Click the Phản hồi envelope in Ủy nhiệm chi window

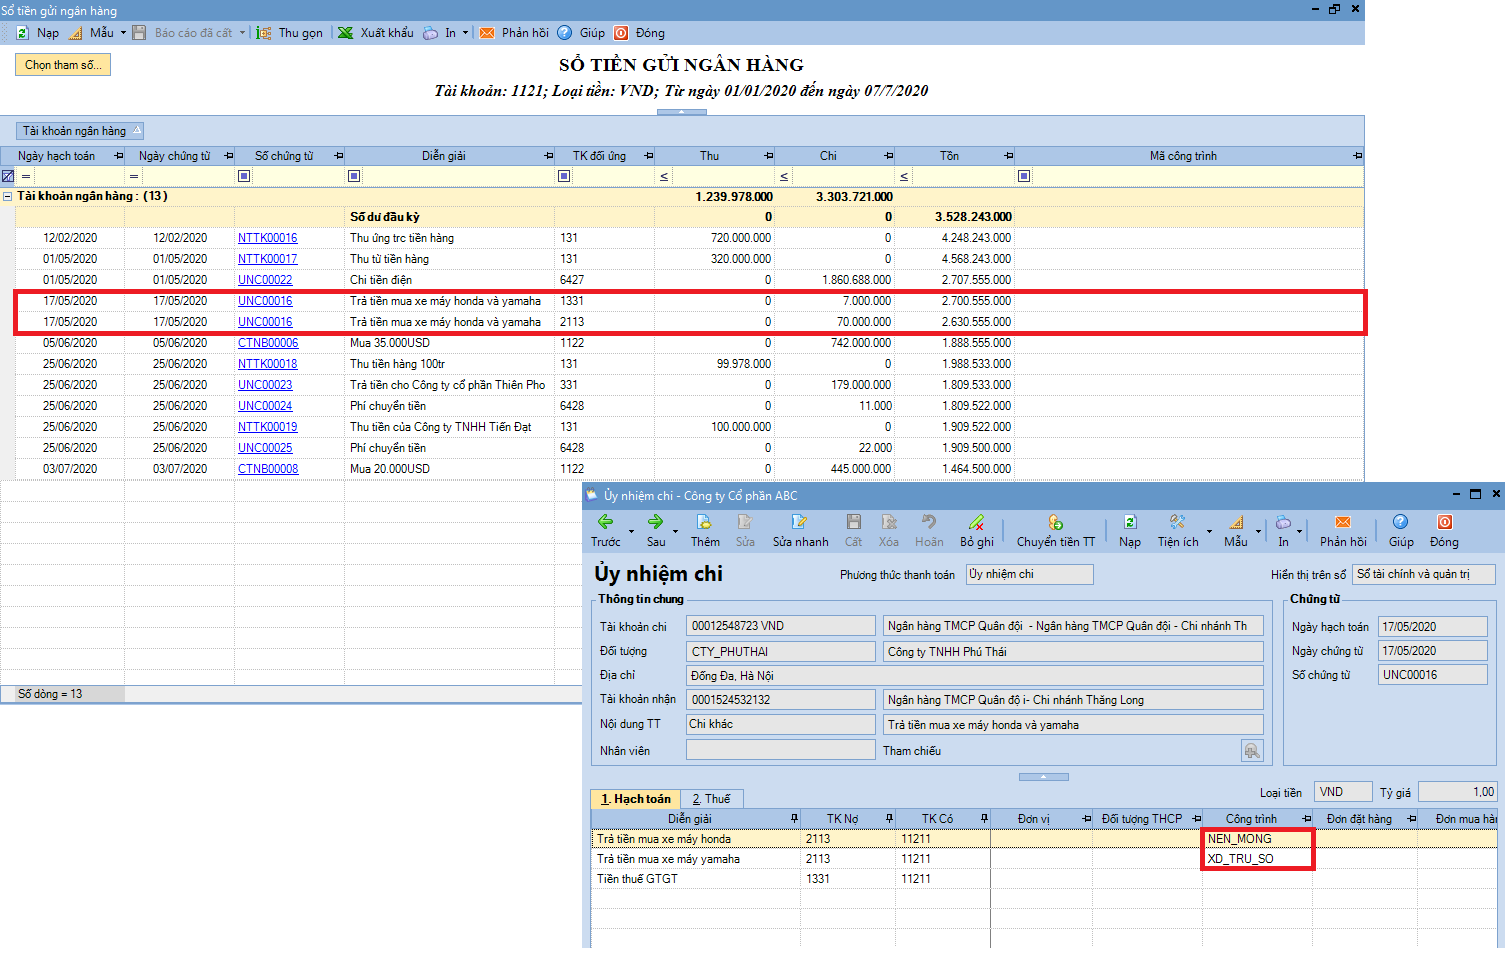[x=1343, y=522]
